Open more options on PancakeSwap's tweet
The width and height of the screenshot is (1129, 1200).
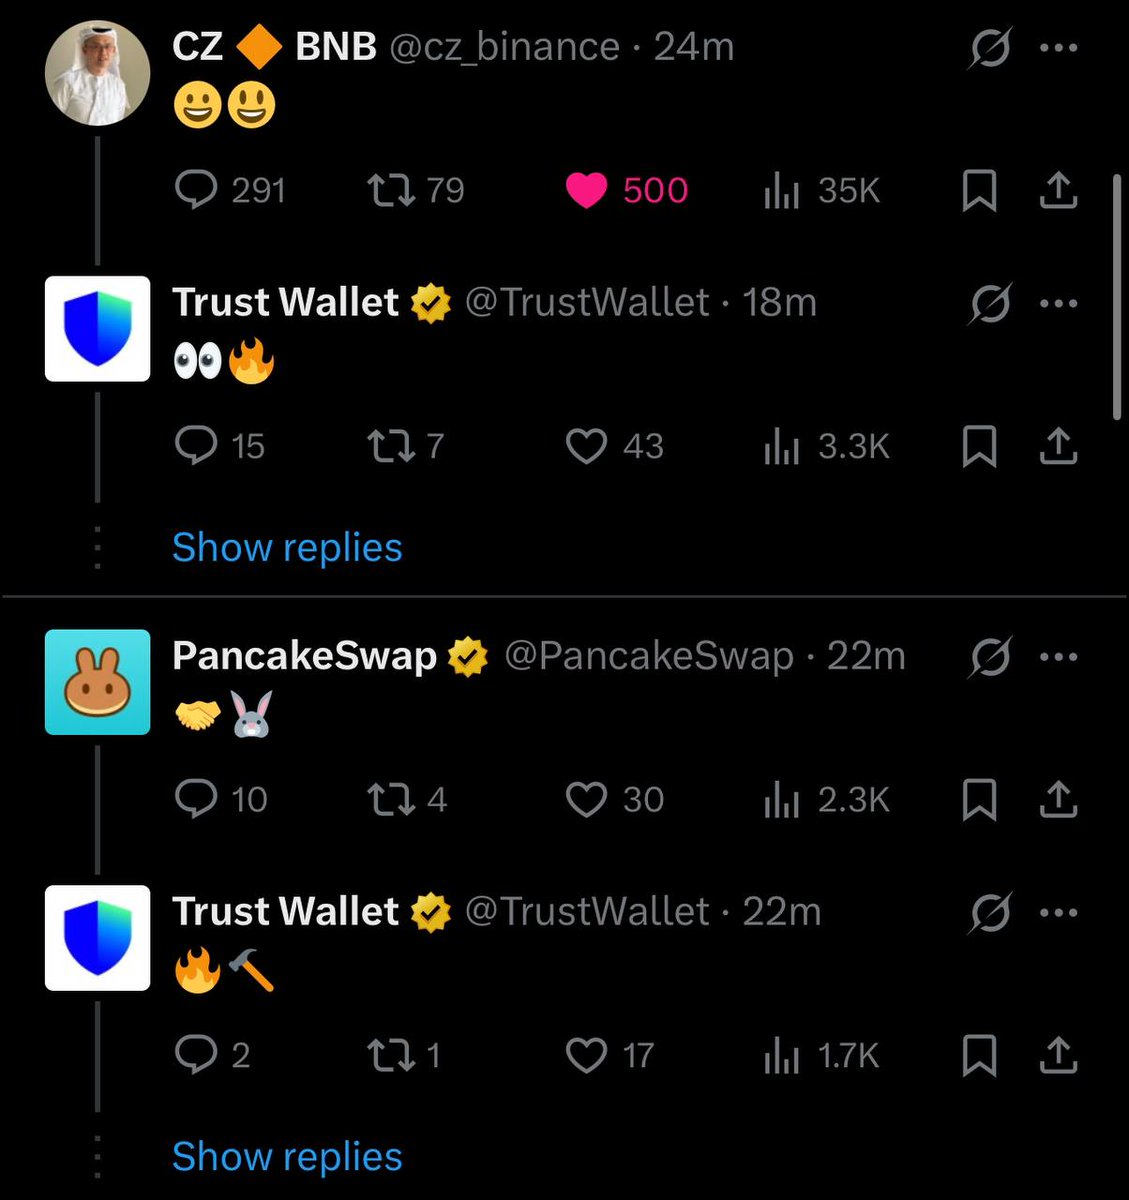coord(1059,657)
